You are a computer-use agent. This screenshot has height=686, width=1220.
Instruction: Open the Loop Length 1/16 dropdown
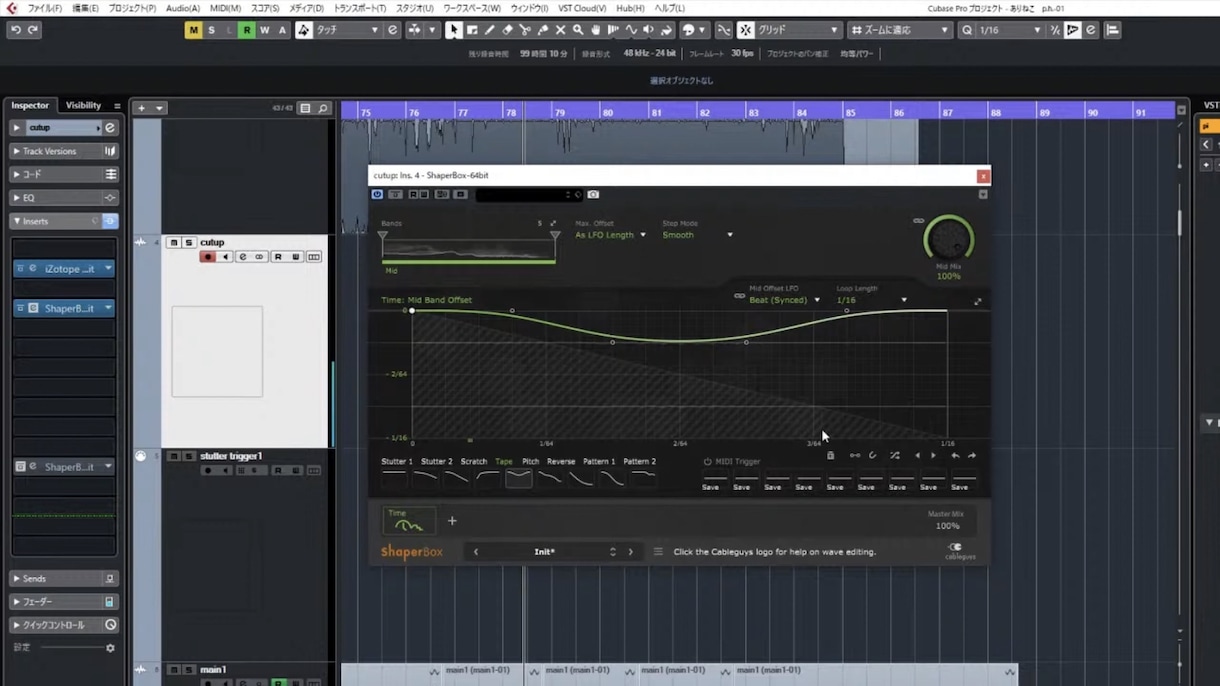(x=871, y=300)
